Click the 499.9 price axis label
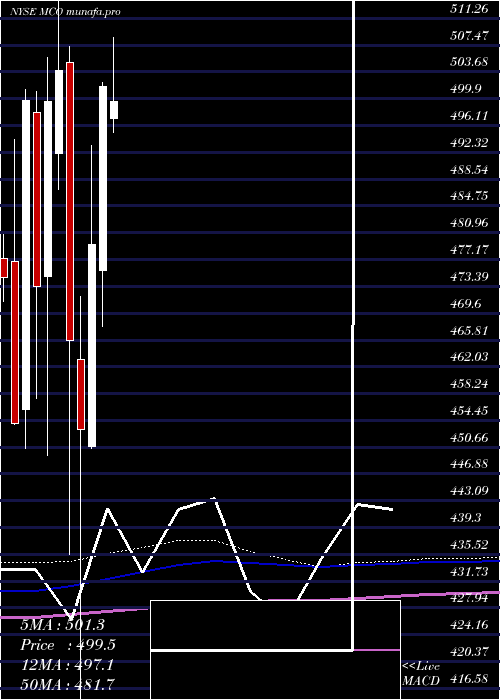 point(466,89)
